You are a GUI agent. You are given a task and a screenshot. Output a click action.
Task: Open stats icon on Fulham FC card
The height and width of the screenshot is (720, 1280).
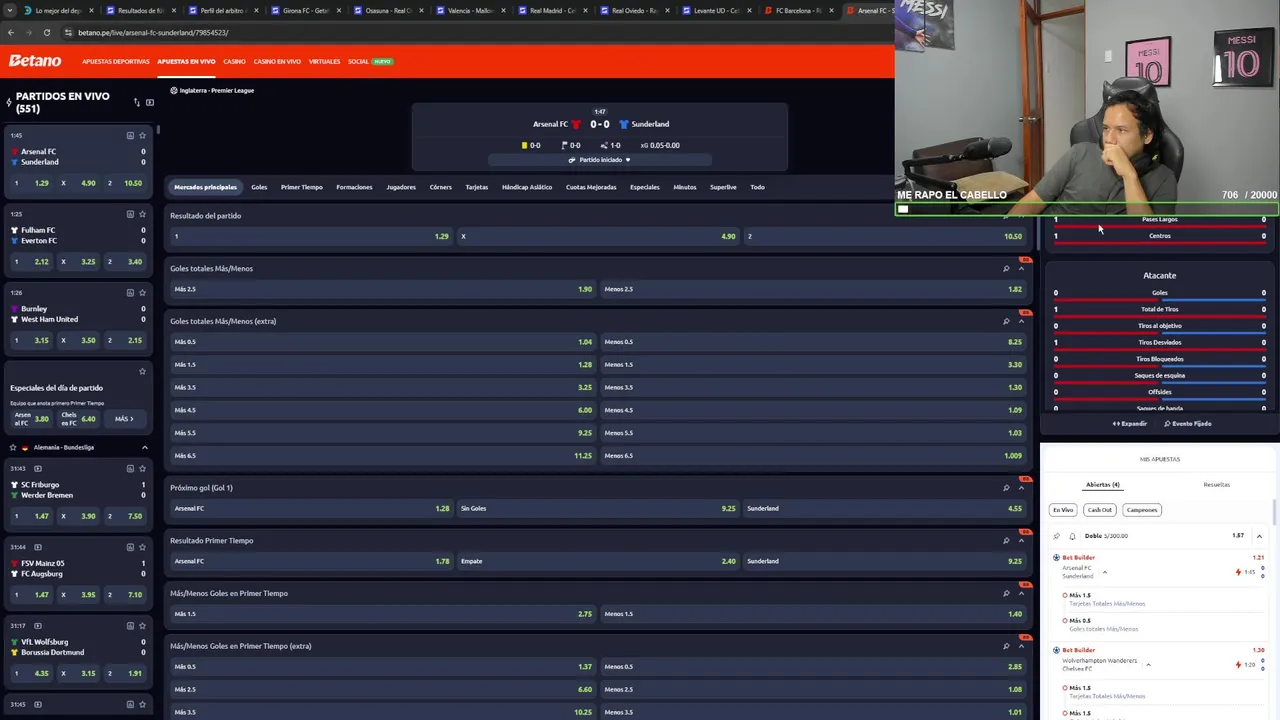click(130, 214)
